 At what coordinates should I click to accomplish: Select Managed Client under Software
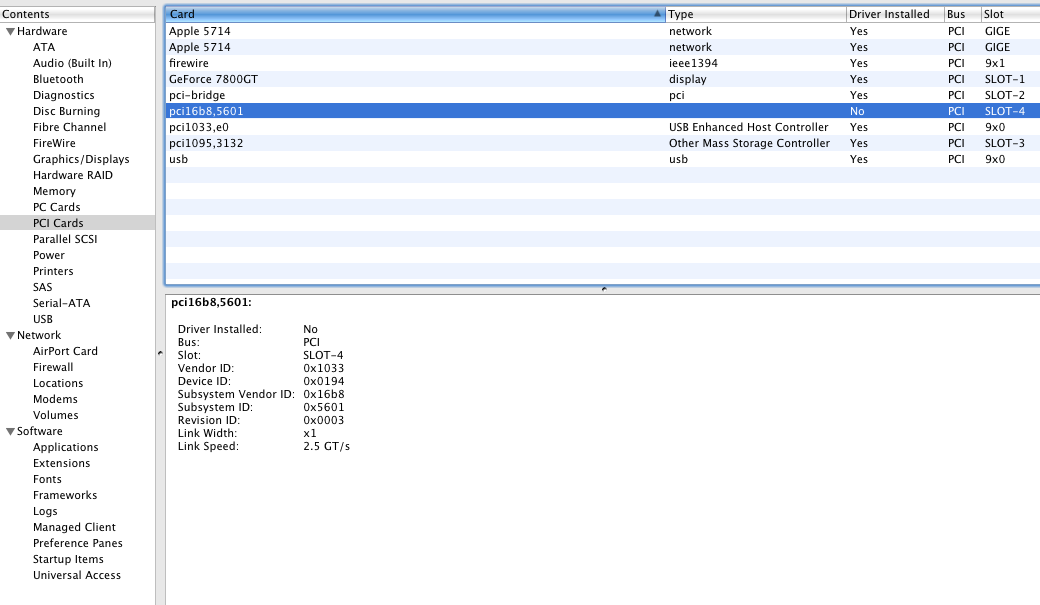74,527
